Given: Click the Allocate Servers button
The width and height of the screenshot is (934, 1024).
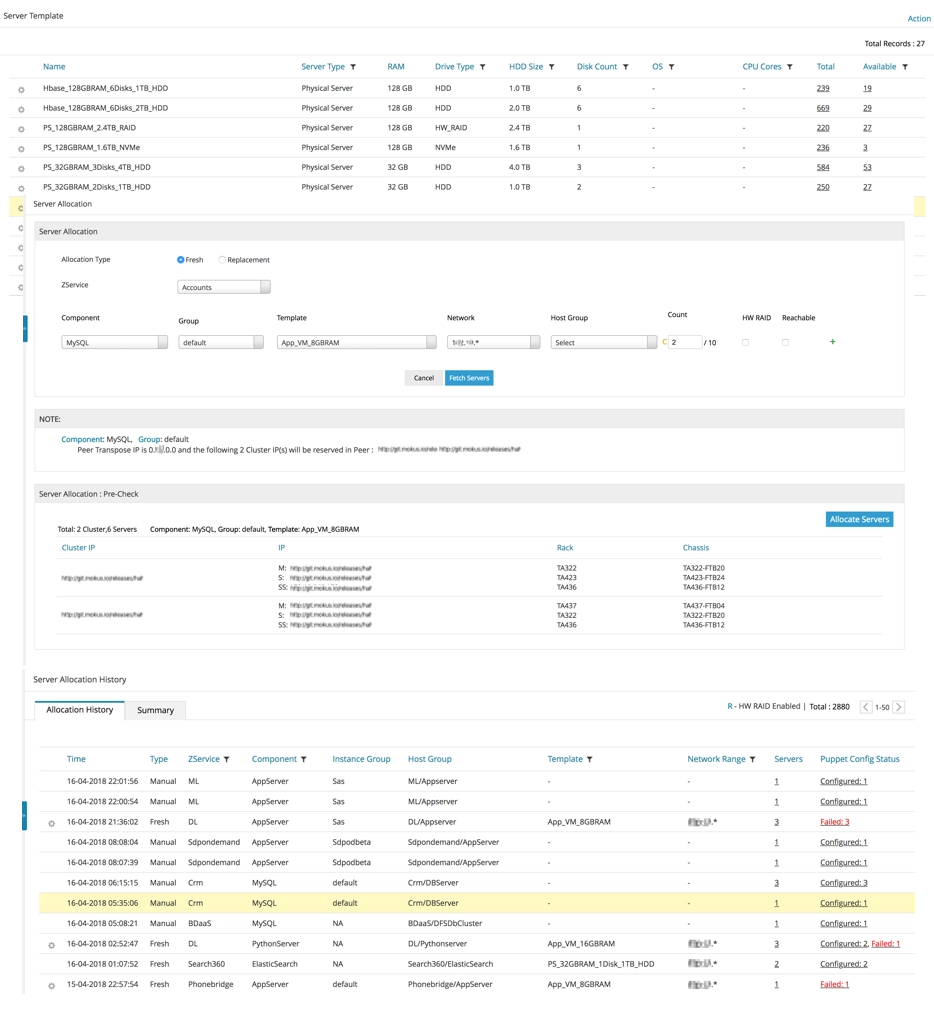Looking at the screenshot, I should click(859, 519).
